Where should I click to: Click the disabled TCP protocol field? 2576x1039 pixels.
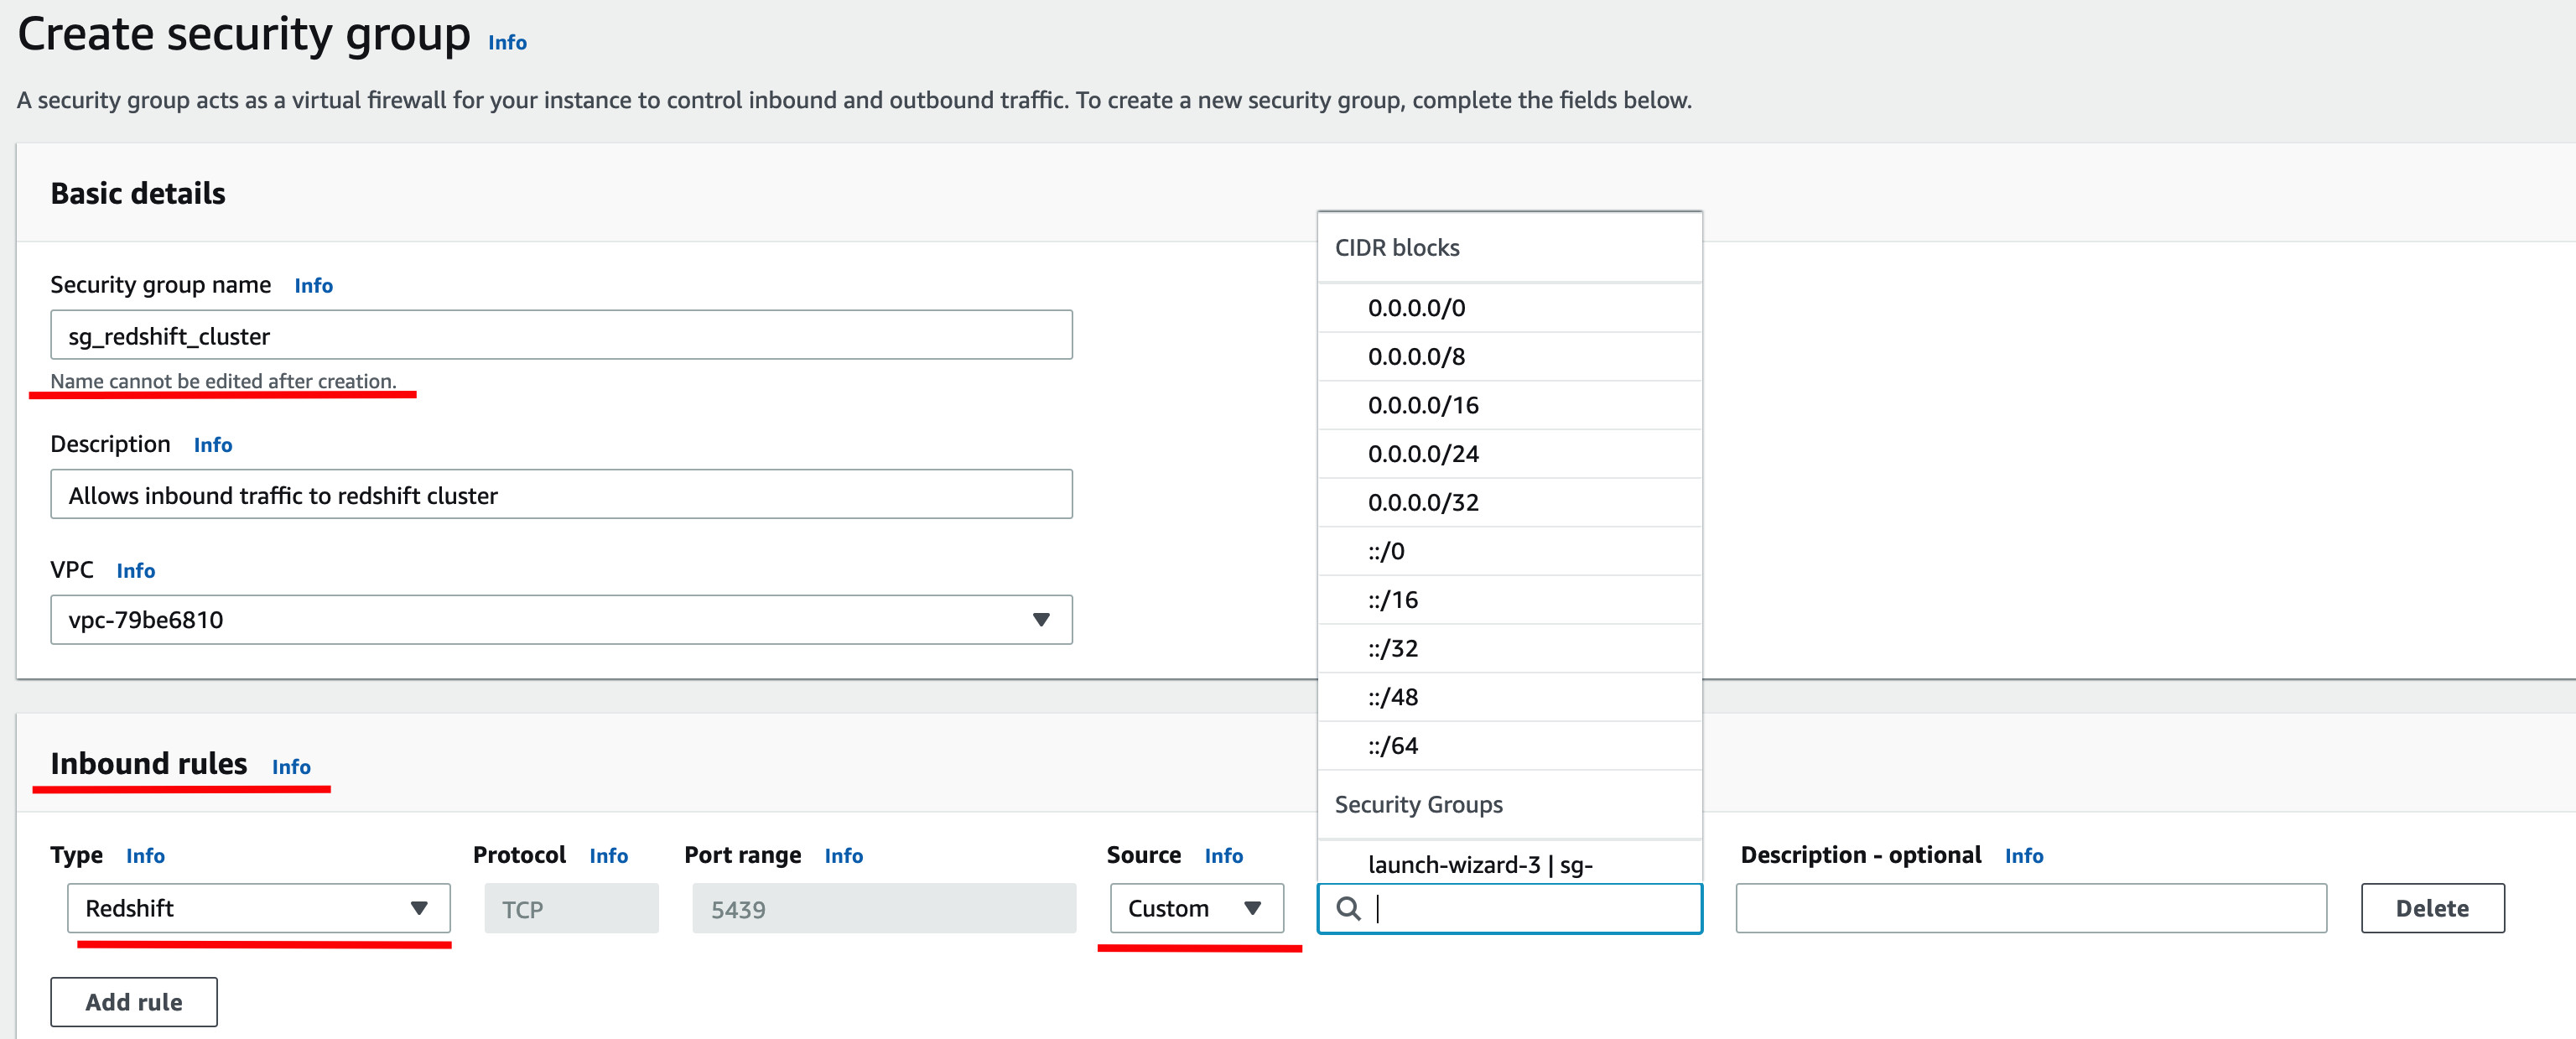[571, 908]
